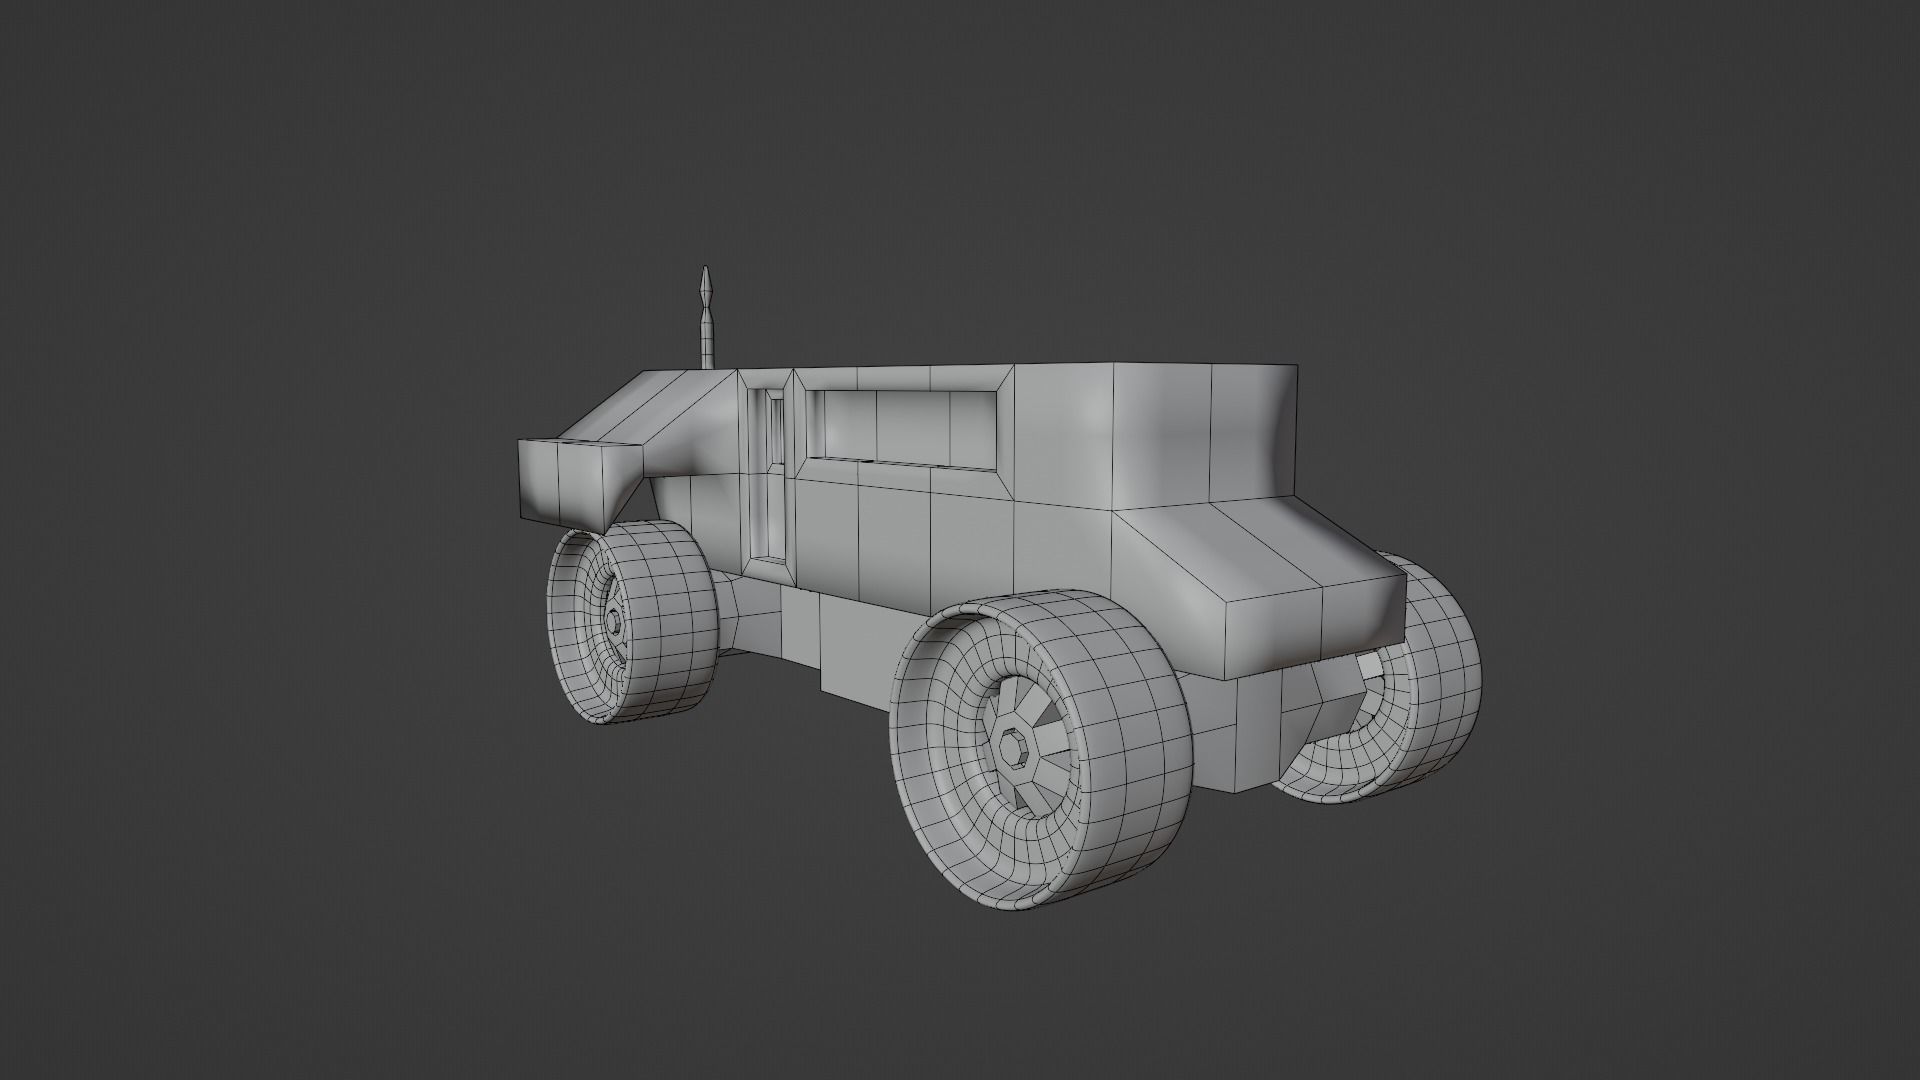This screenshot has width=1920, height=1080.
Task: Select the antenna on the vehicle roof
Action: pyautogui.click(x=707, y=318)
